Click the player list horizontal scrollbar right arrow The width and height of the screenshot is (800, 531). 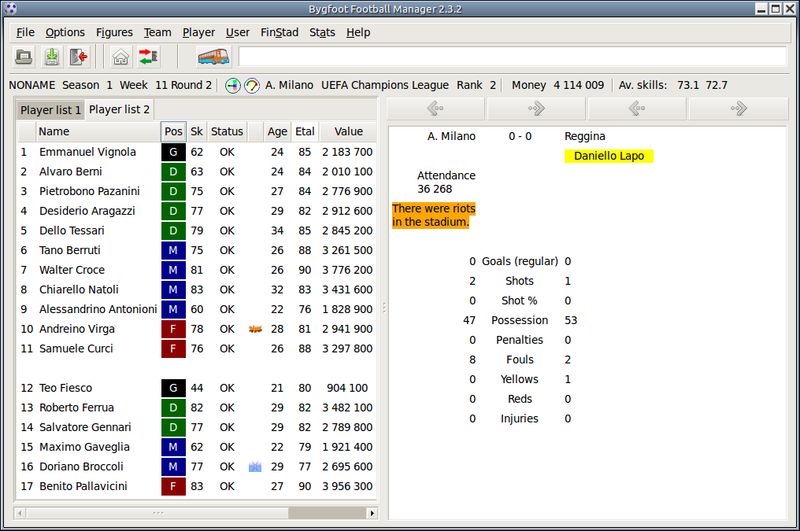pos(372,513)
